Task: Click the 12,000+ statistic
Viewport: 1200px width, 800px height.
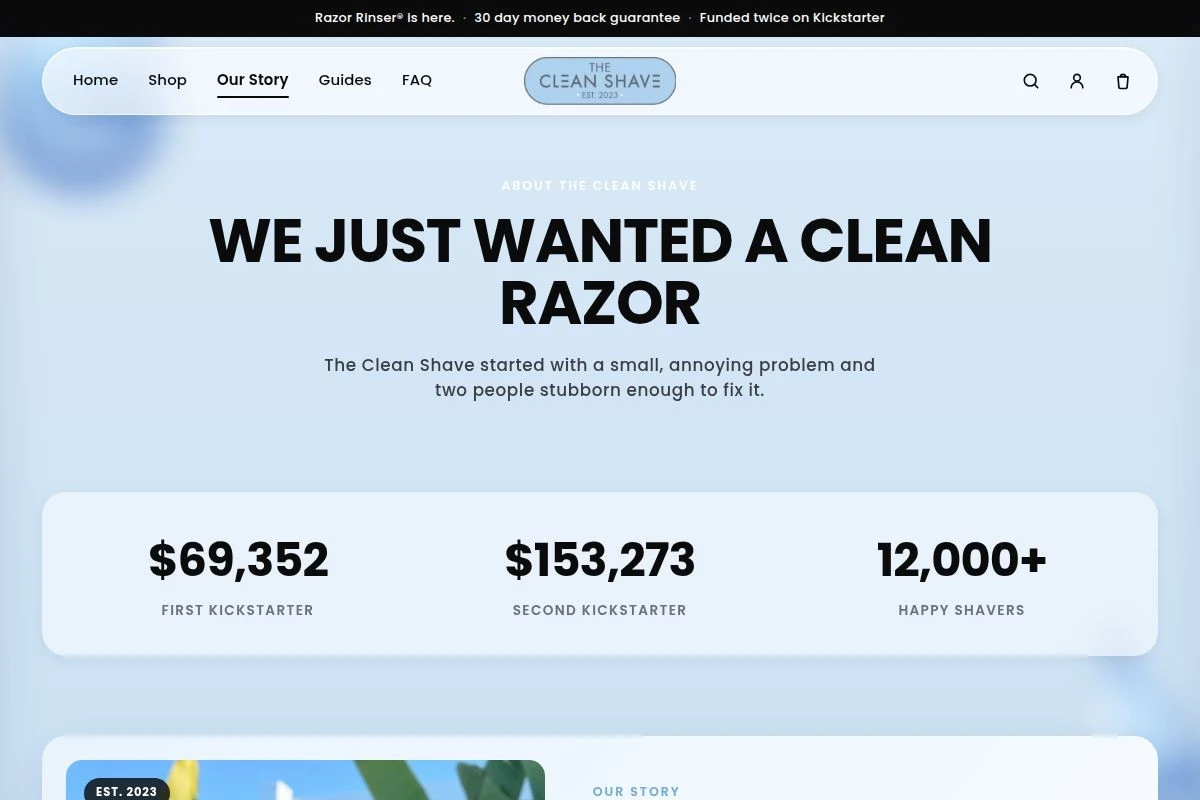Action: [962, 560]
